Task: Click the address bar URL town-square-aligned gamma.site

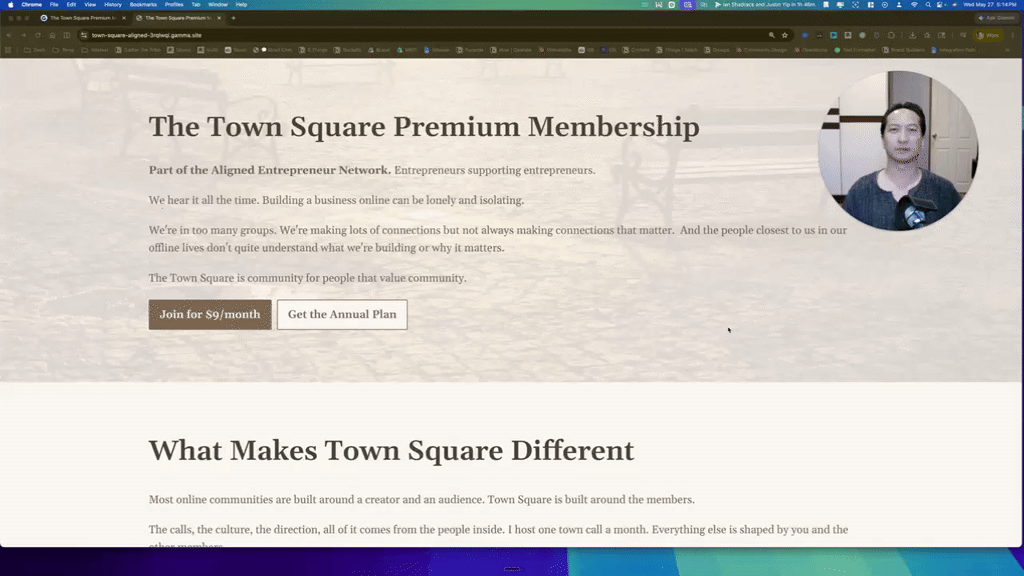Action: pos(146,35)
